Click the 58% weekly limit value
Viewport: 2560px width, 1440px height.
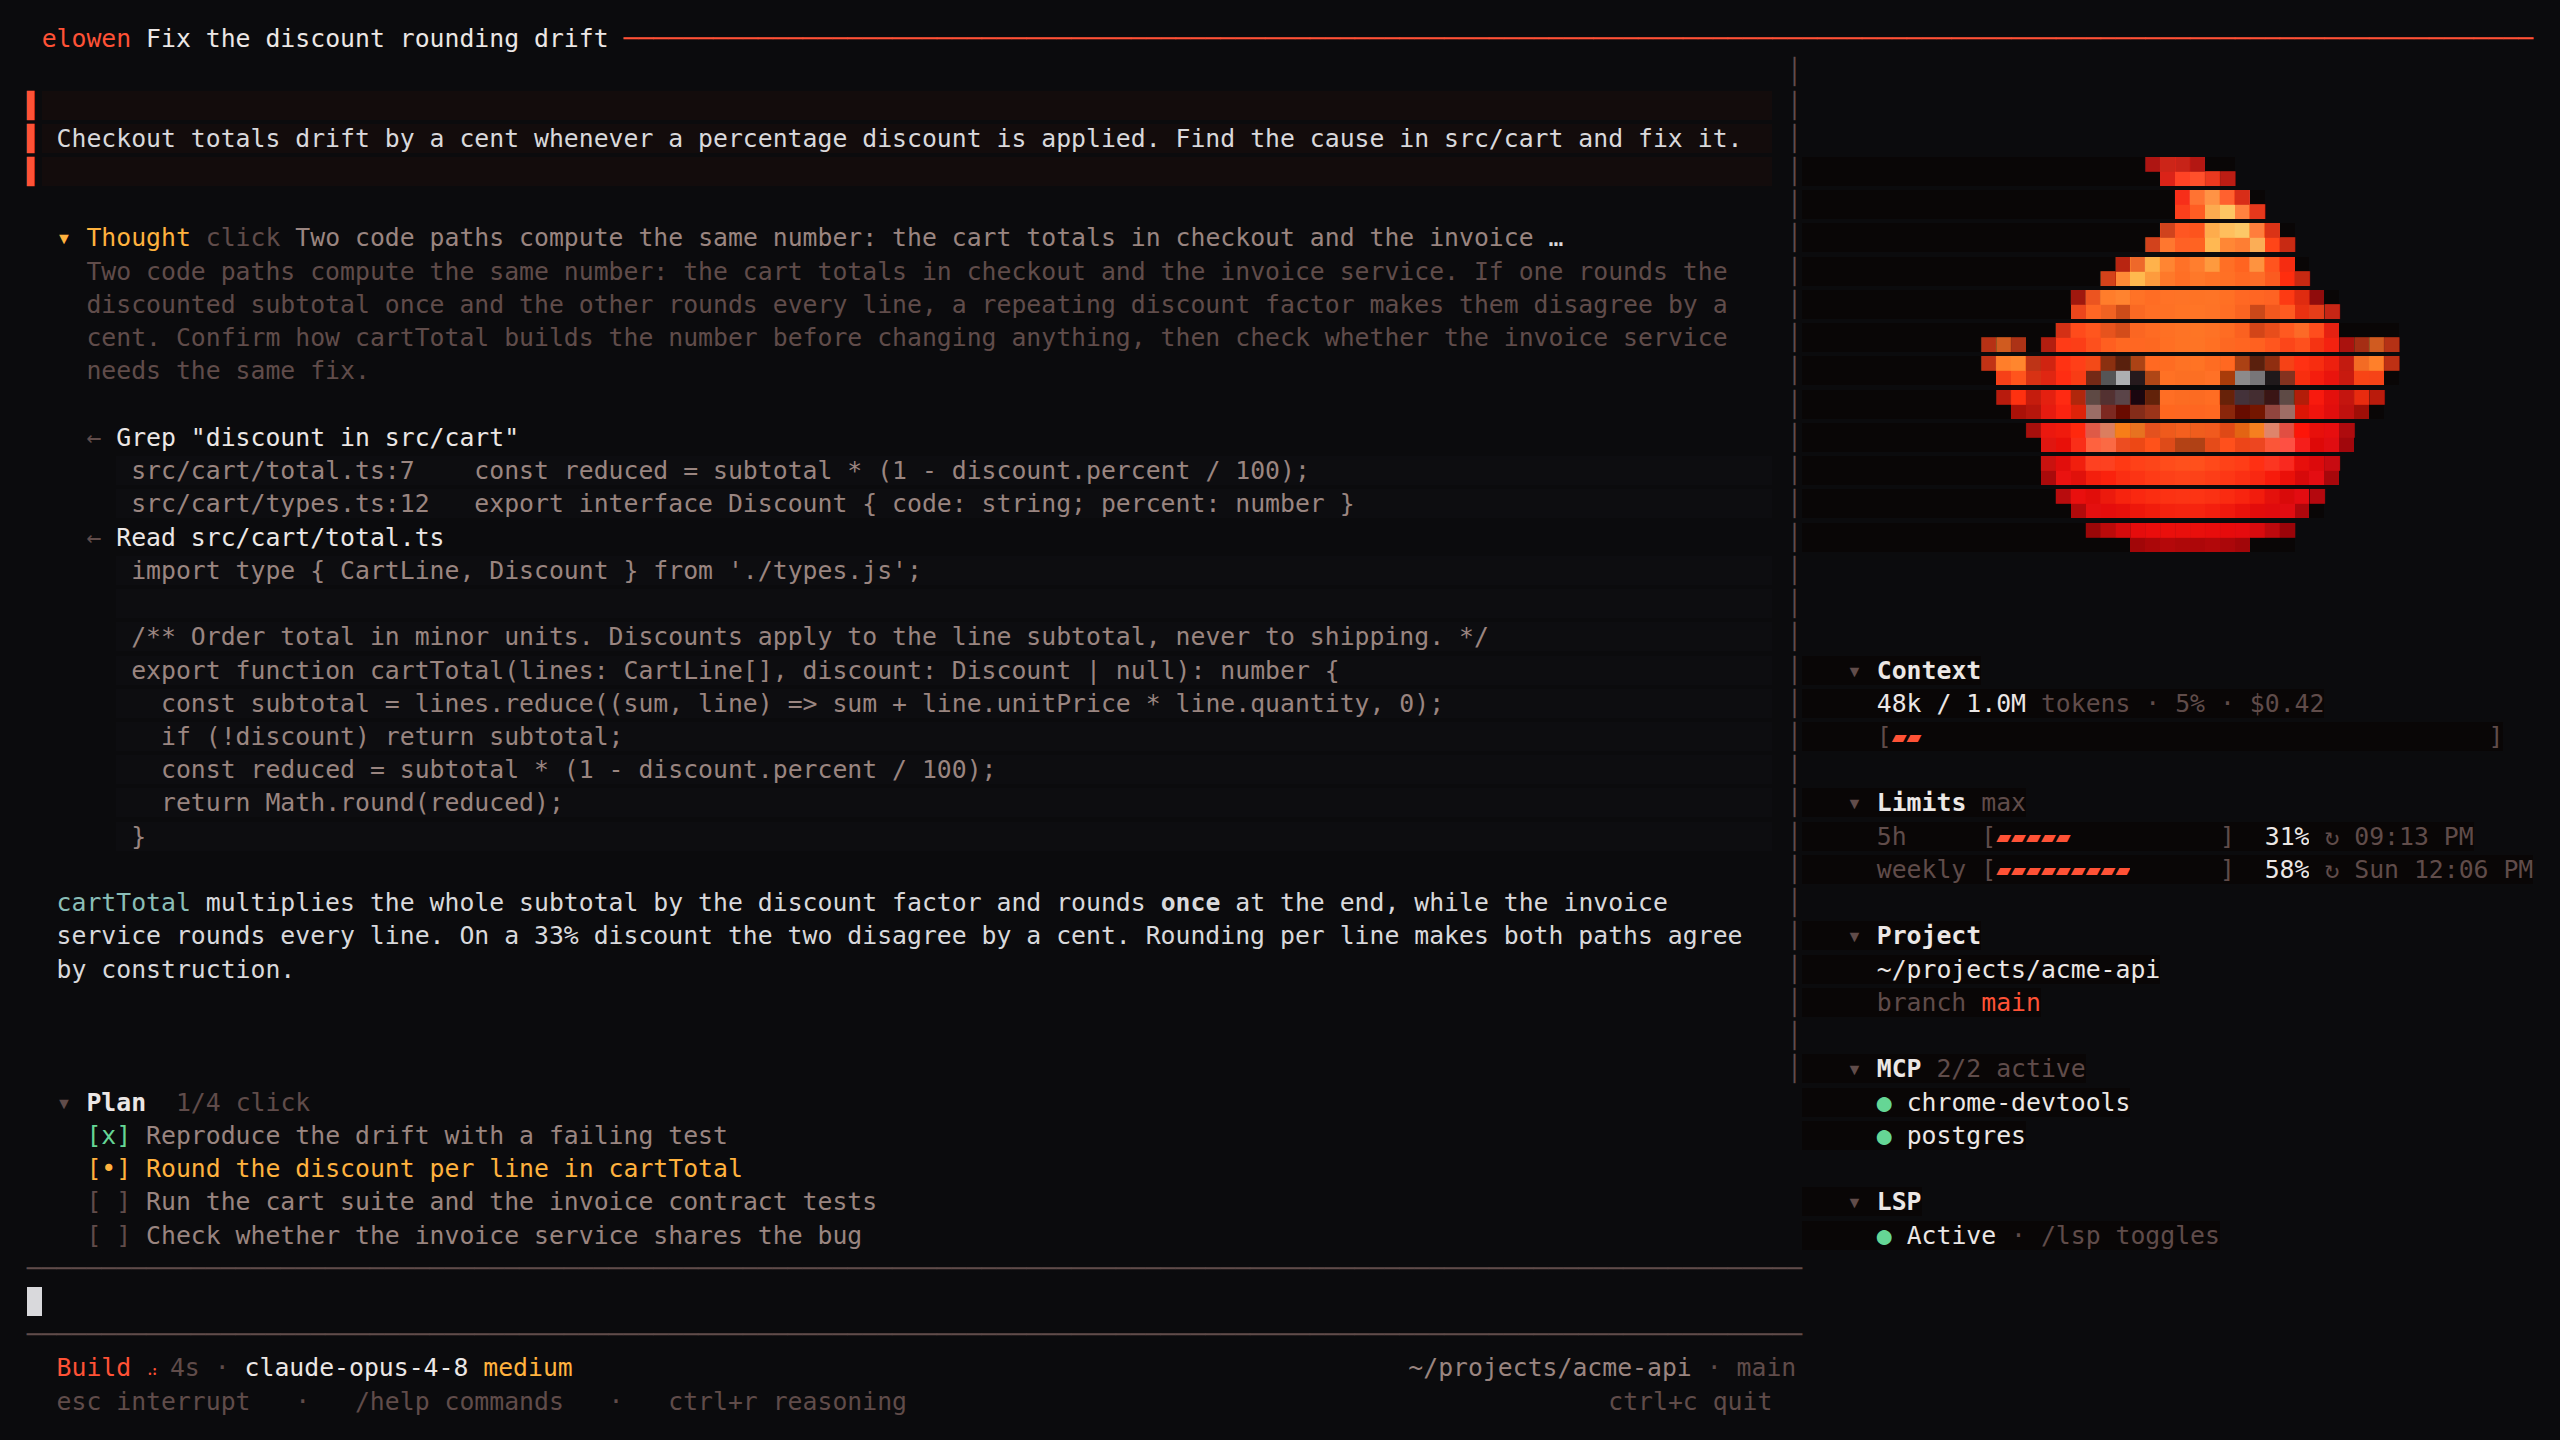point(2287,870)
